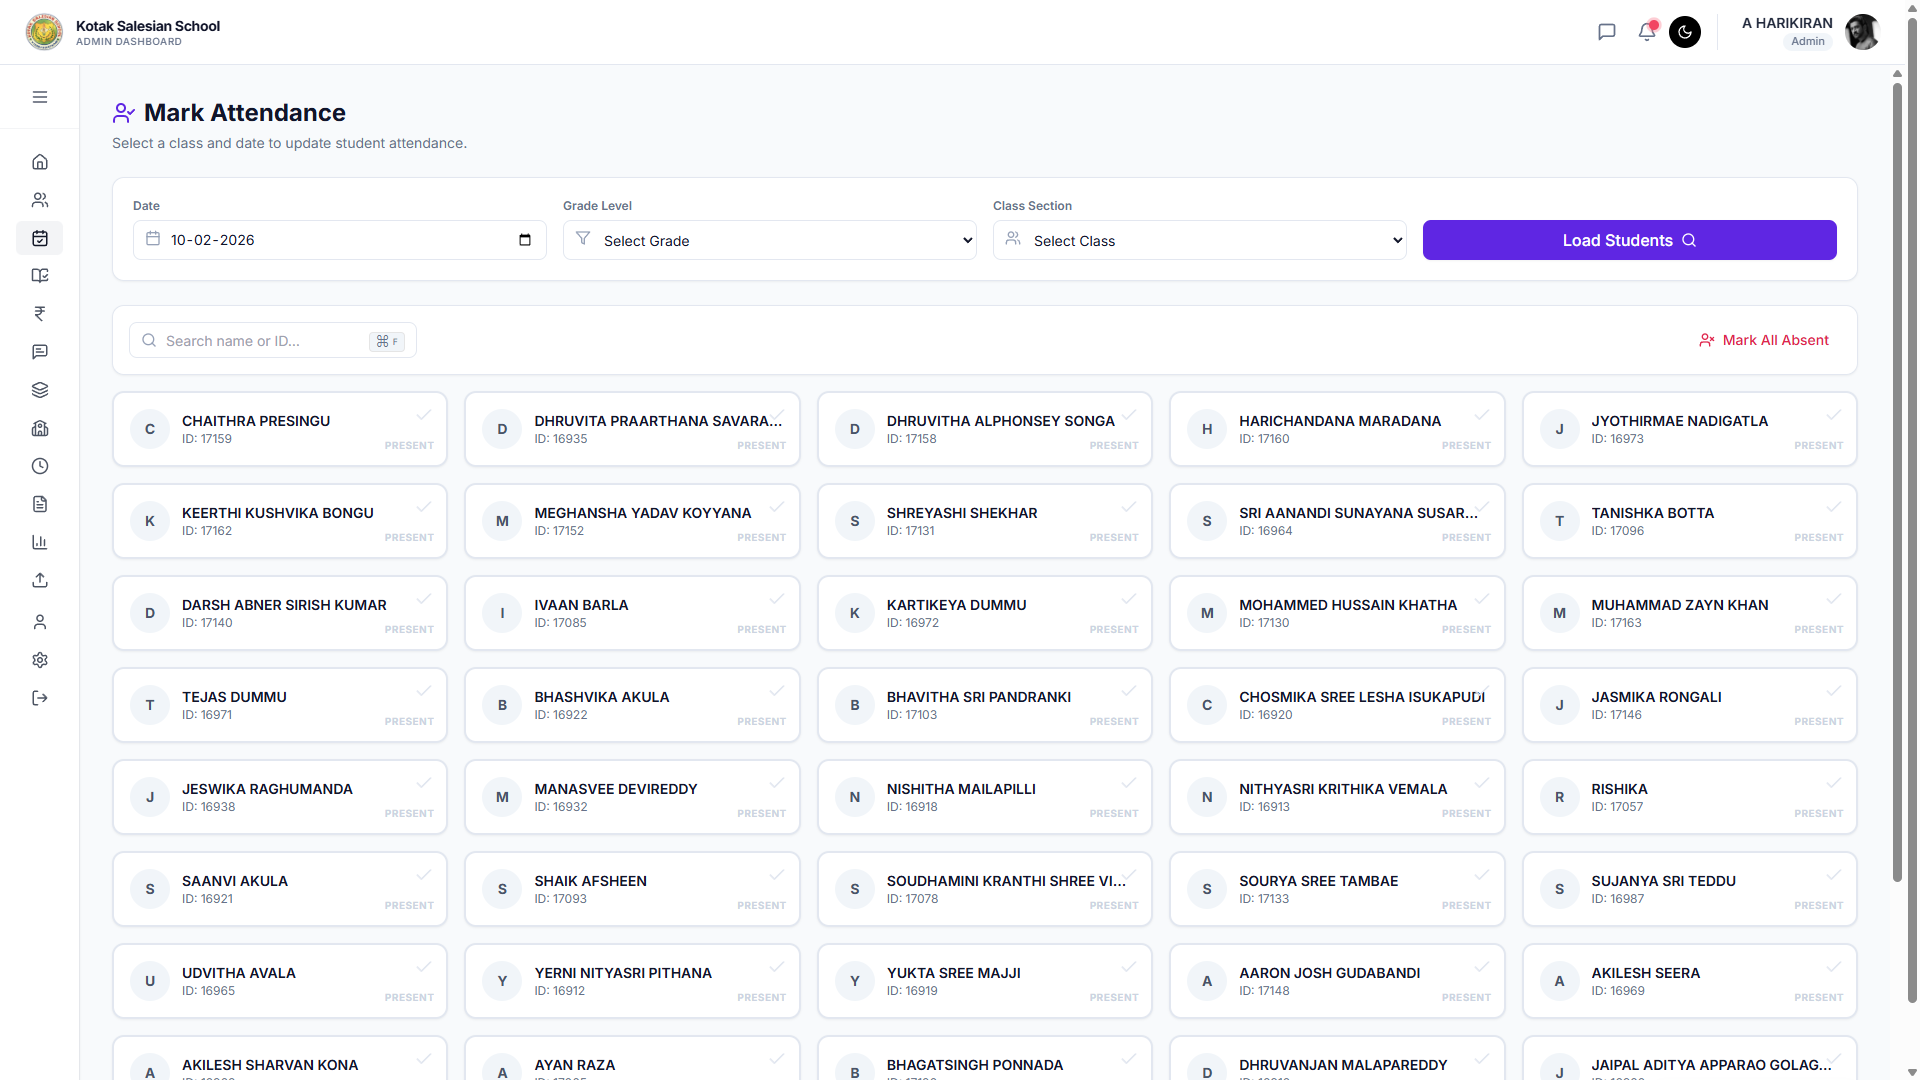The width and height of the screenshot is (1920, 1080).
Task: Collapse the sidebar with the hamburger menu
Action: click(40, 96)
